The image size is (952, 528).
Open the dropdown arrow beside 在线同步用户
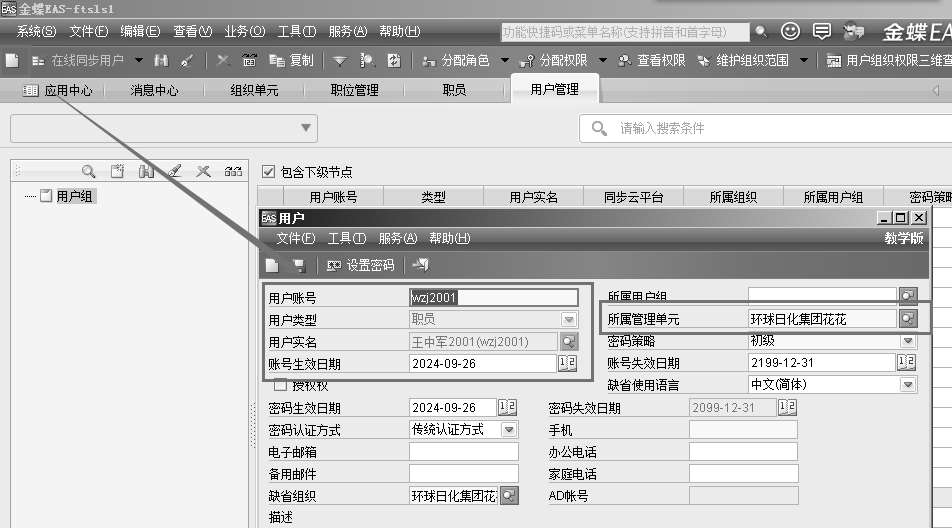(139, 61)
